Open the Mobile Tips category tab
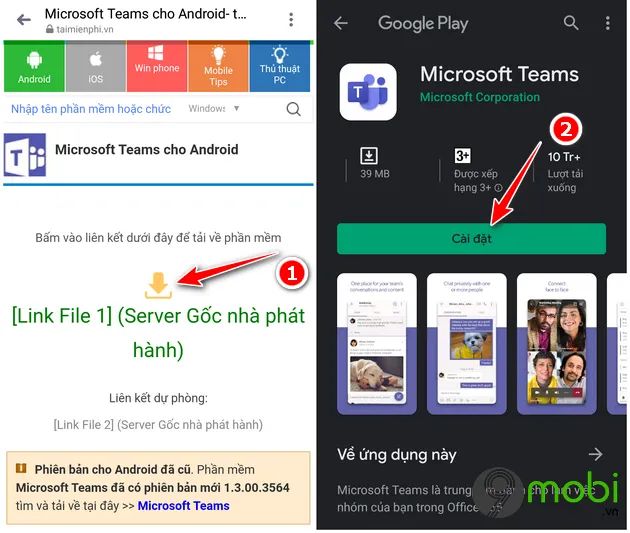630x533 pixels. 218,67
